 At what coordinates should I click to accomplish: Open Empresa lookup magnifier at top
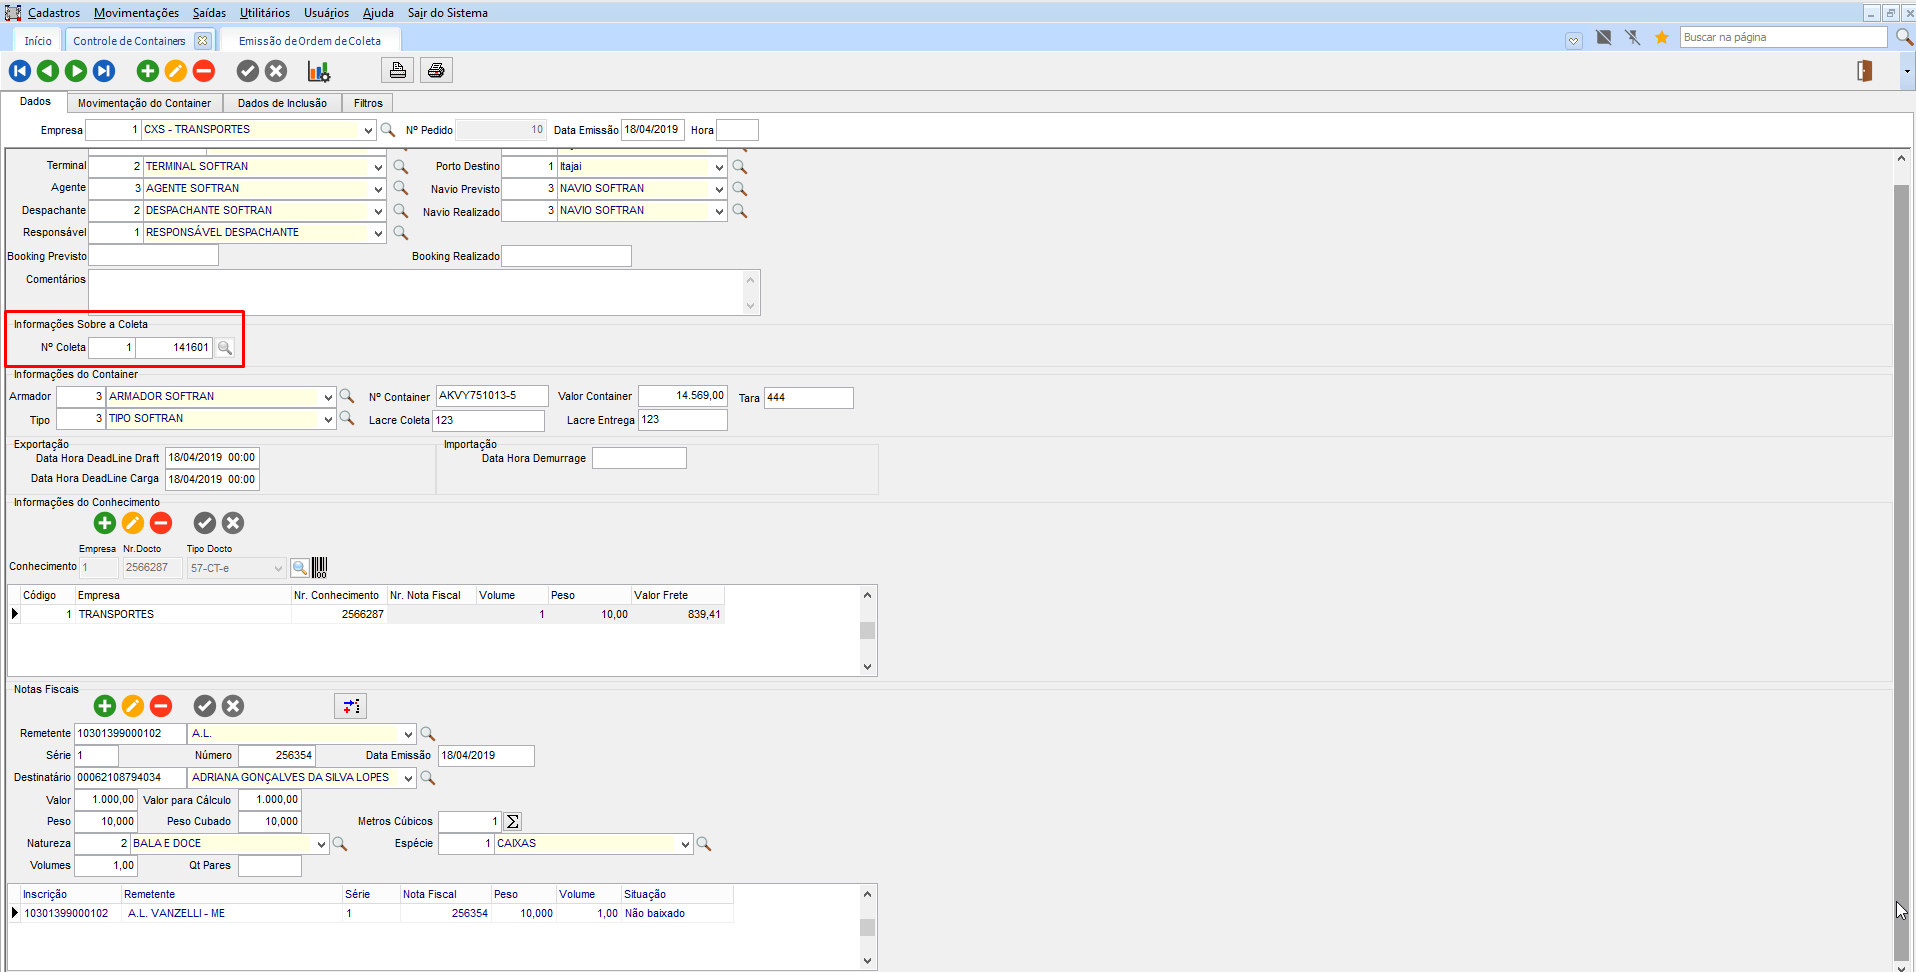[x=388, y=130]
